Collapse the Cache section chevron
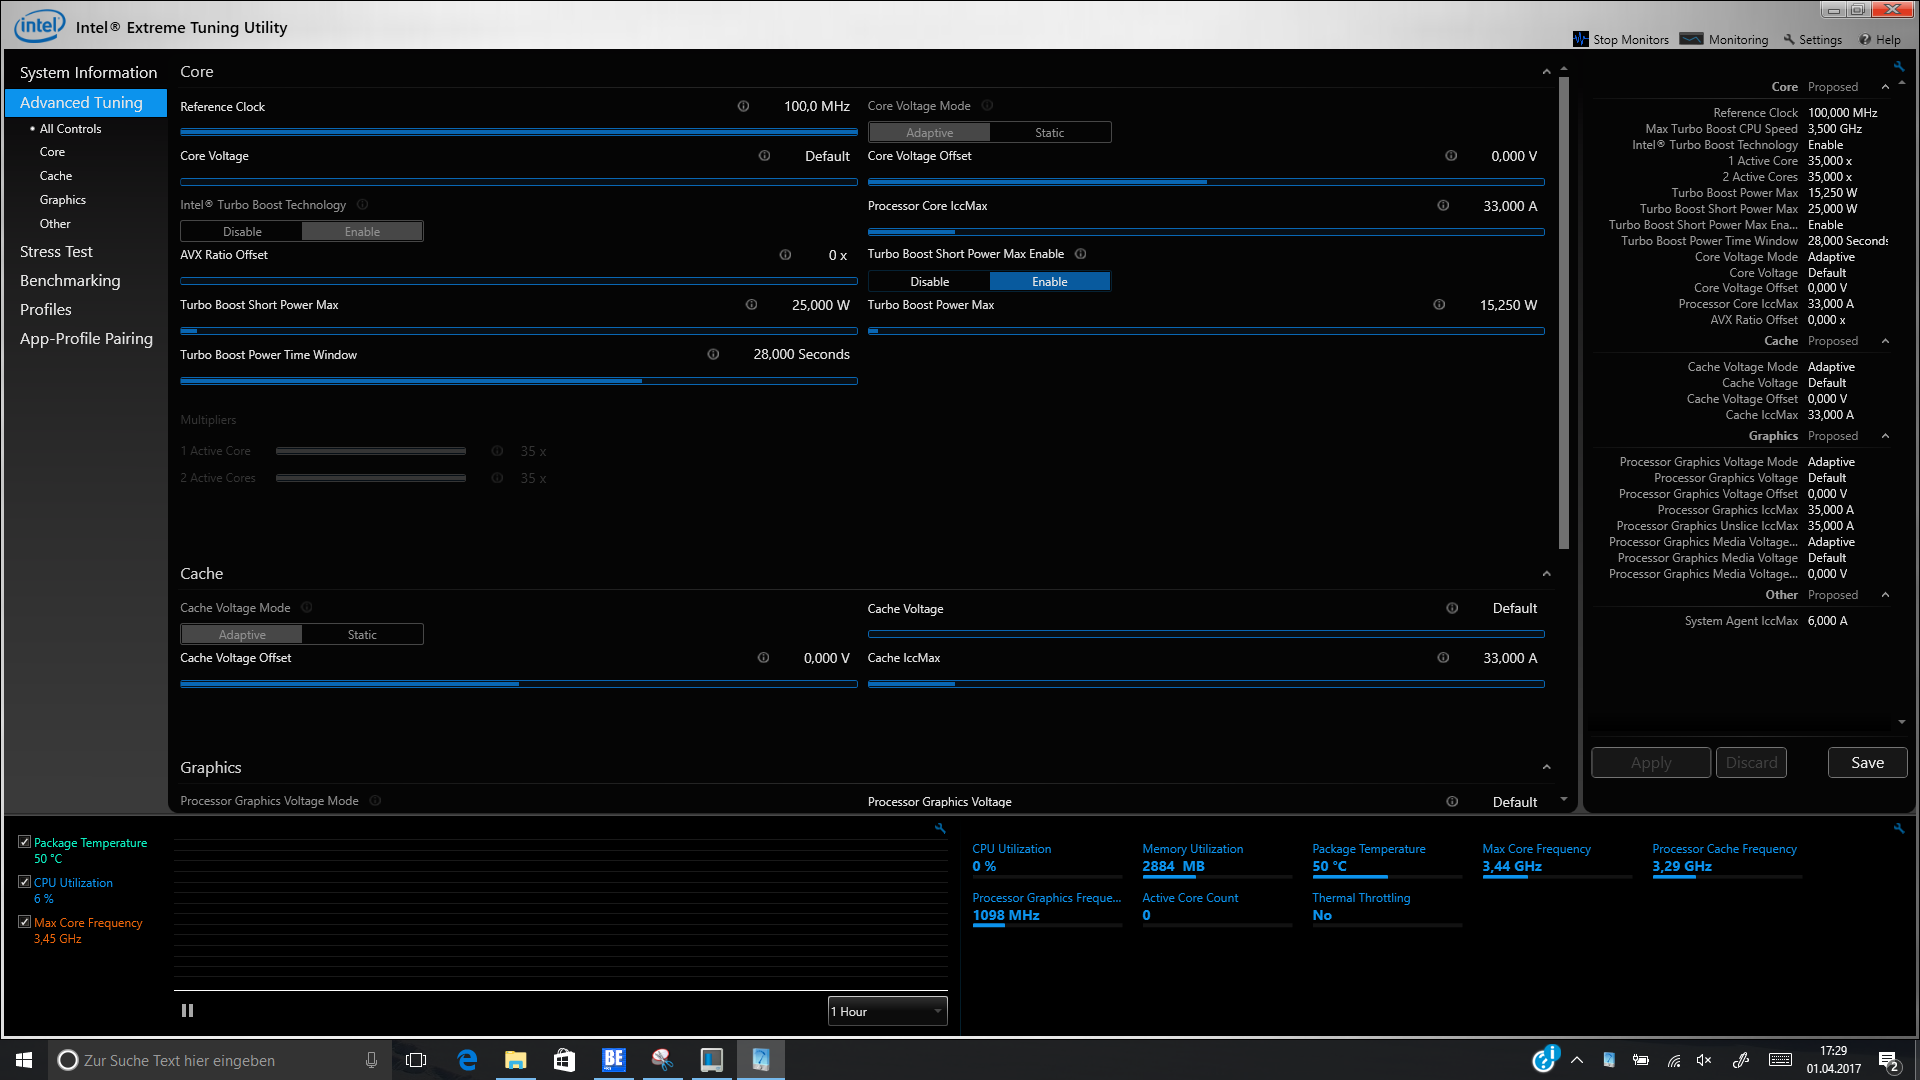 1546,574
